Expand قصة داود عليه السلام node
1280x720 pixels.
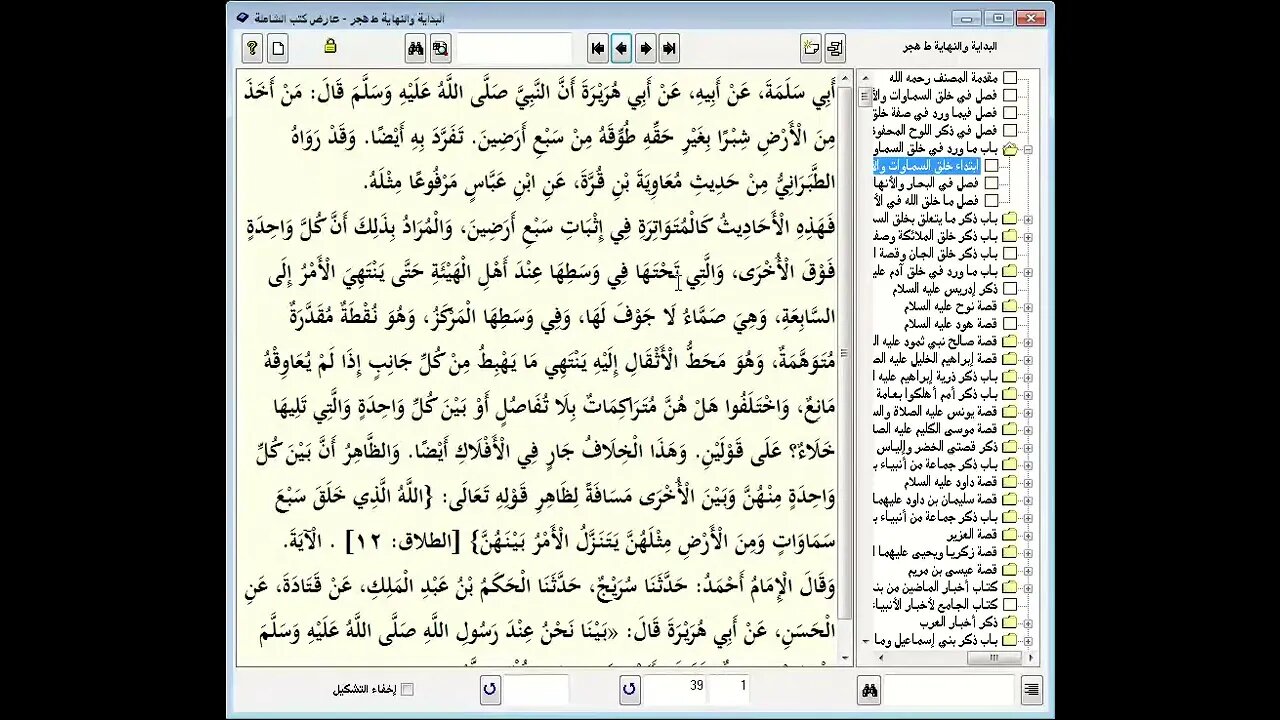pos(1028,482)
